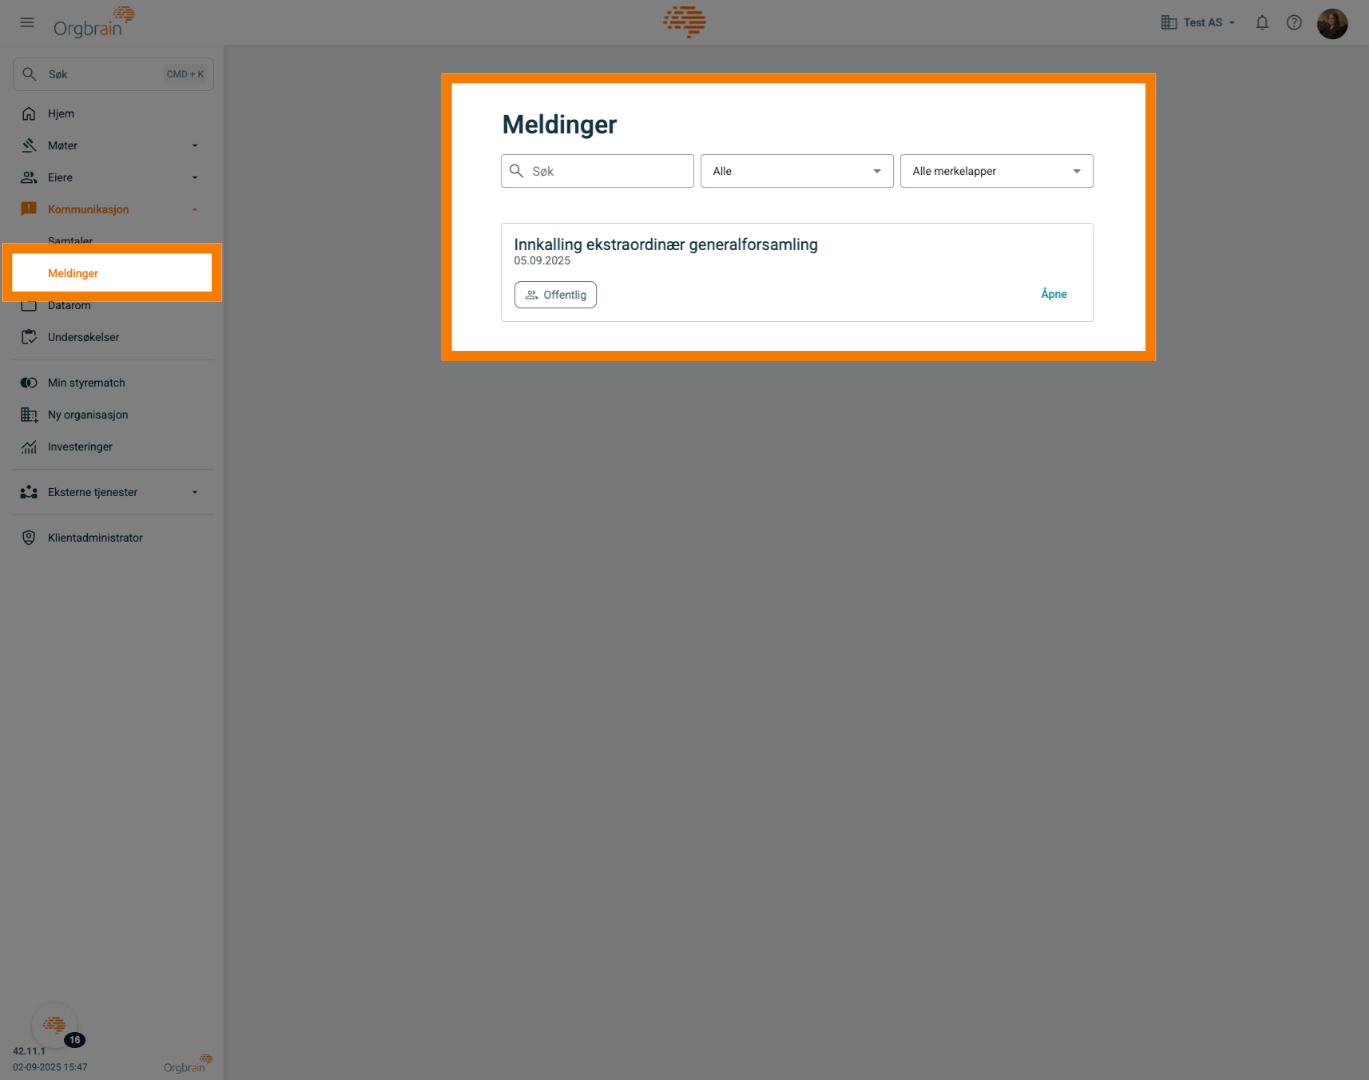The image size is (1369, 1080).
Task: Open the notifications bell
Action: click(1262, 22)
